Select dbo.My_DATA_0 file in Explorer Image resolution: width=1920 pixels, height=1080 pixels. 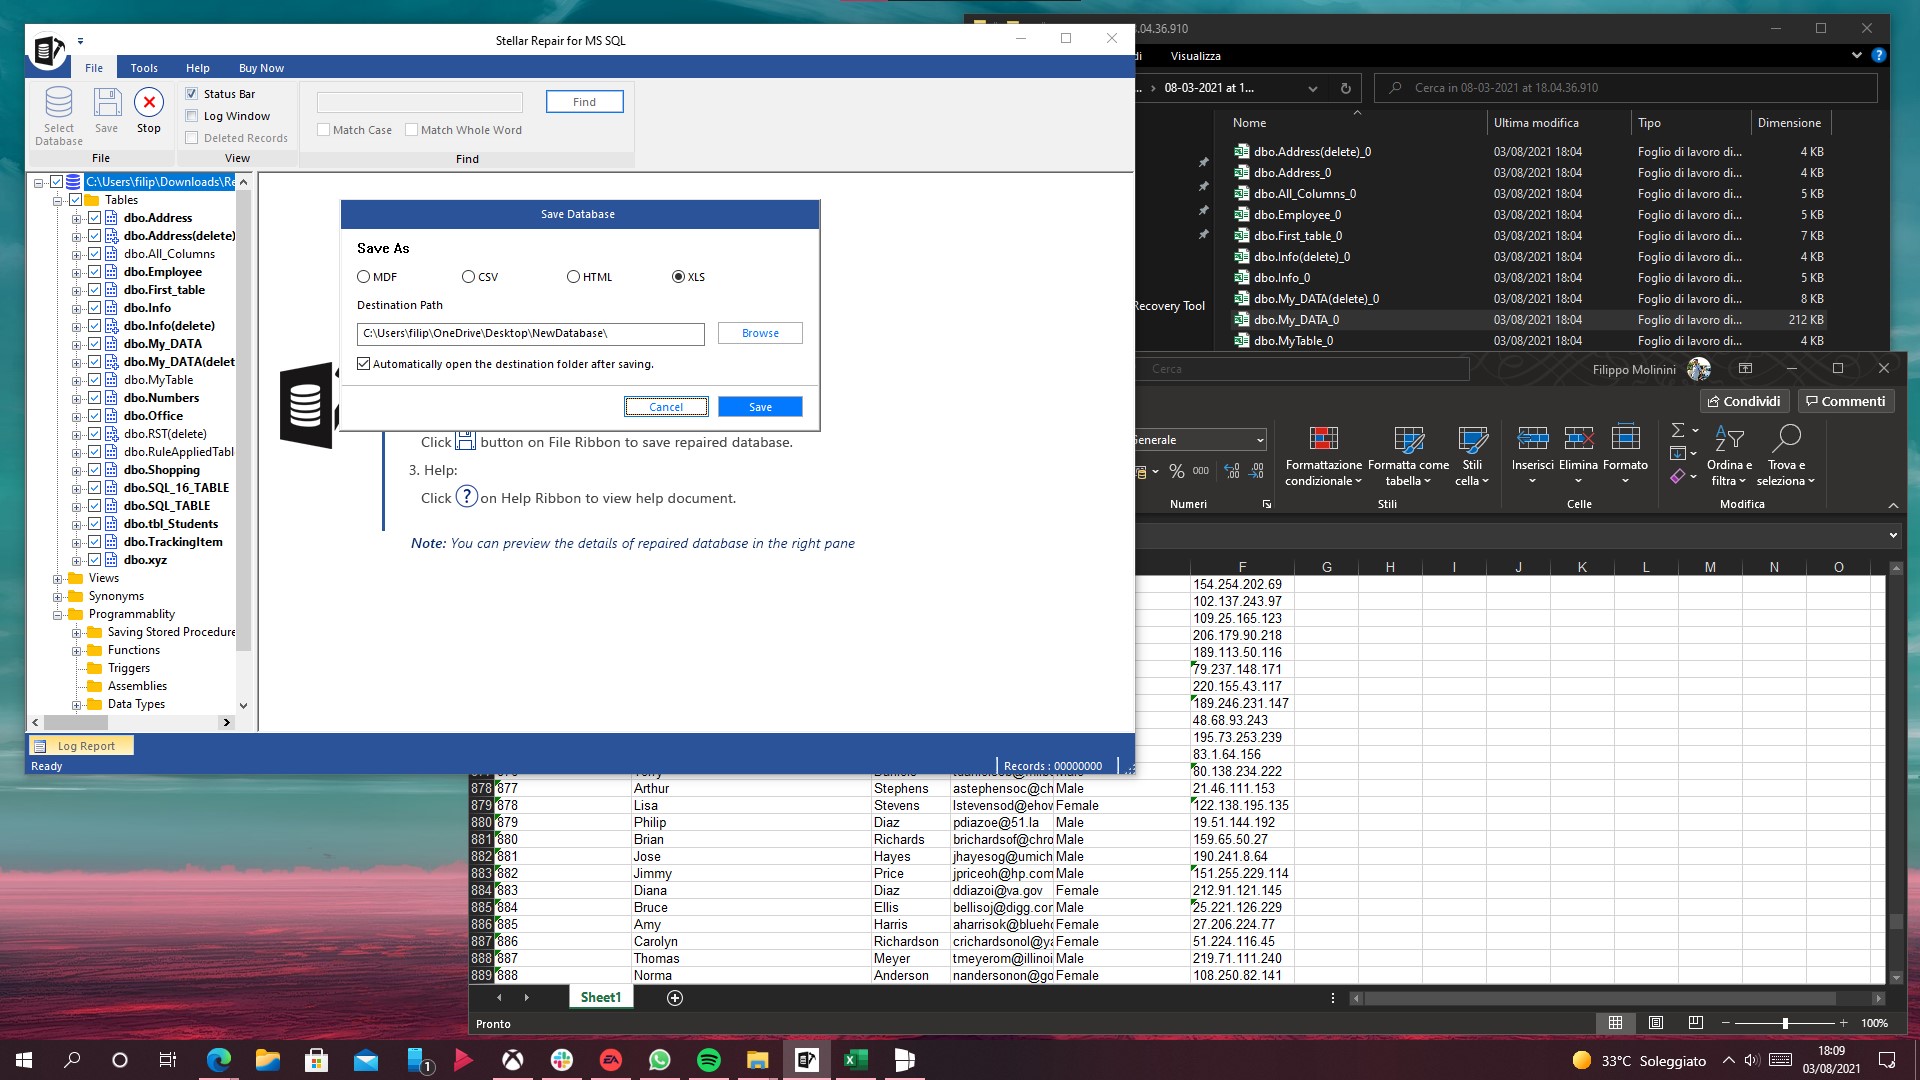[x=1529, y=320]
